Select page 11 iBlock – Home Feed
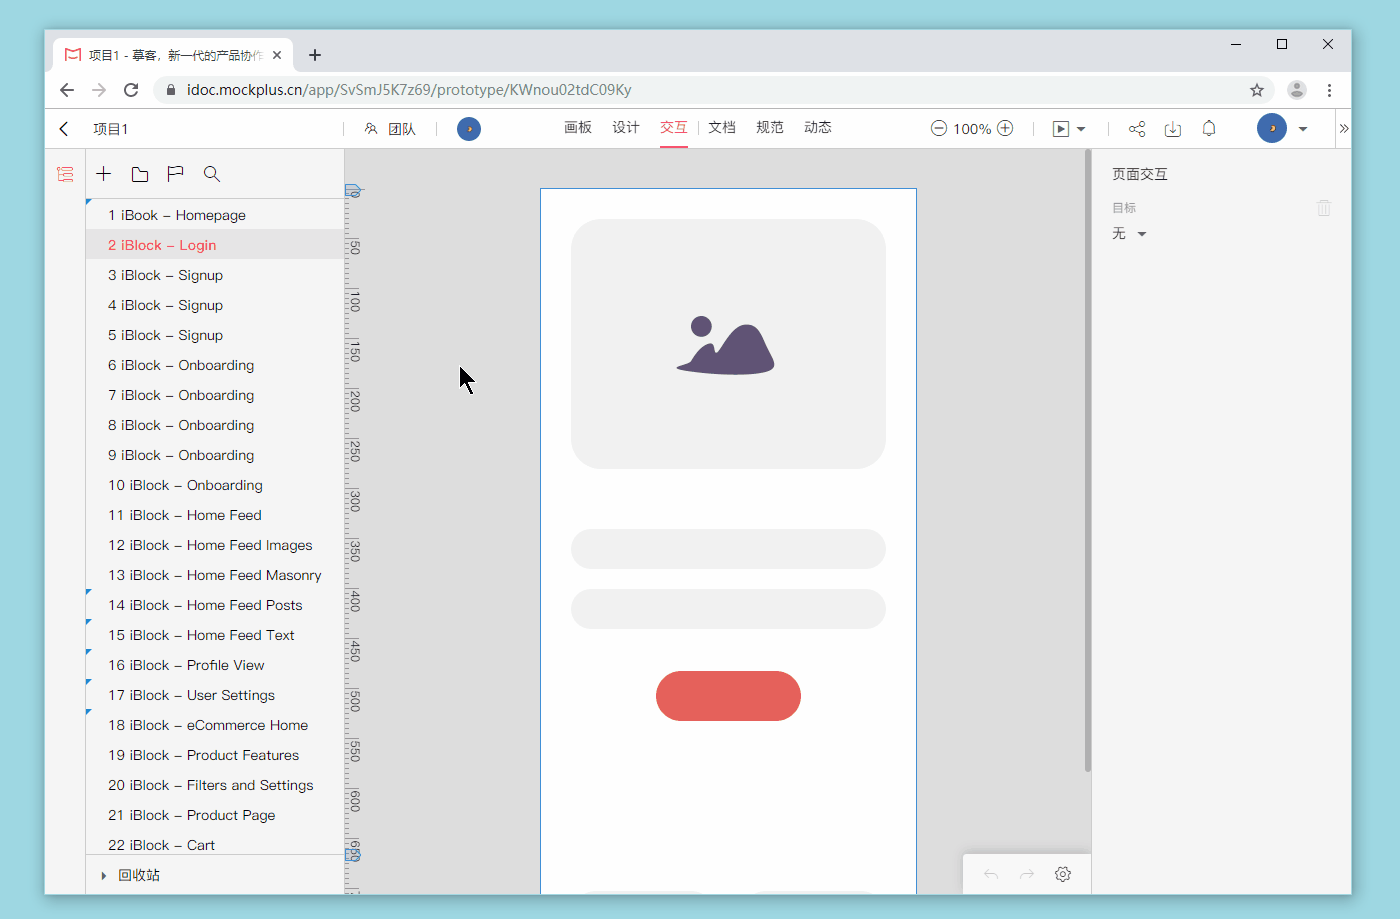1400x919 pixels. [x=185, y=515]
